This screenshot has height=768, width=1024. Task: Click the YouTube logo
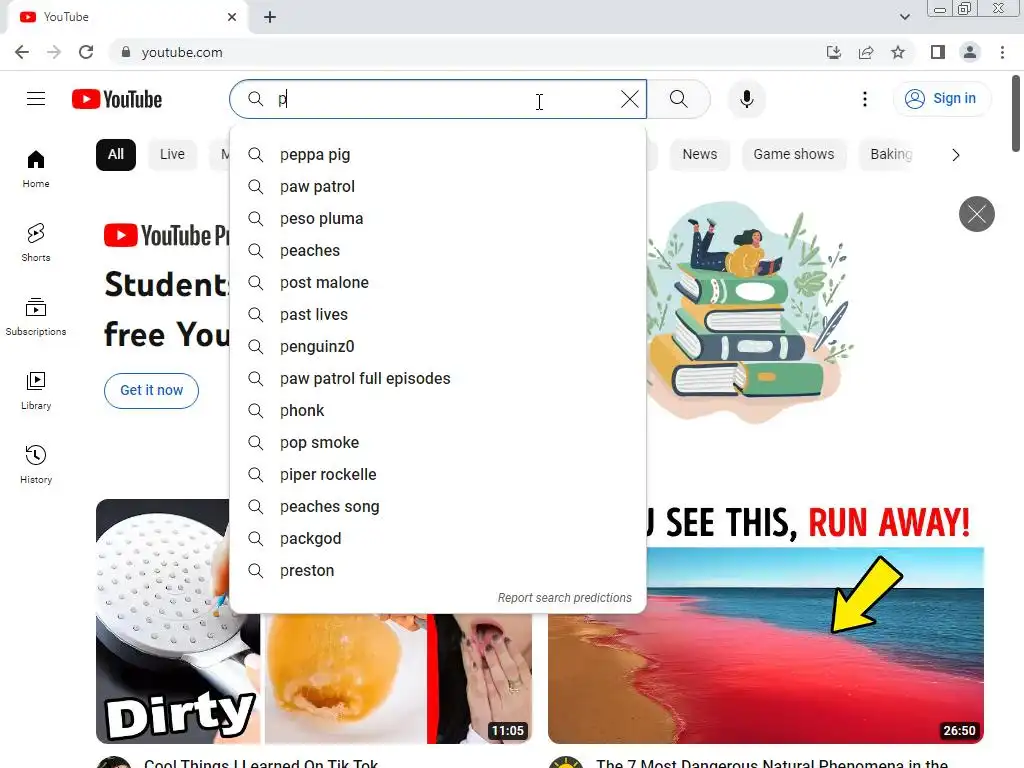point(117,99)
